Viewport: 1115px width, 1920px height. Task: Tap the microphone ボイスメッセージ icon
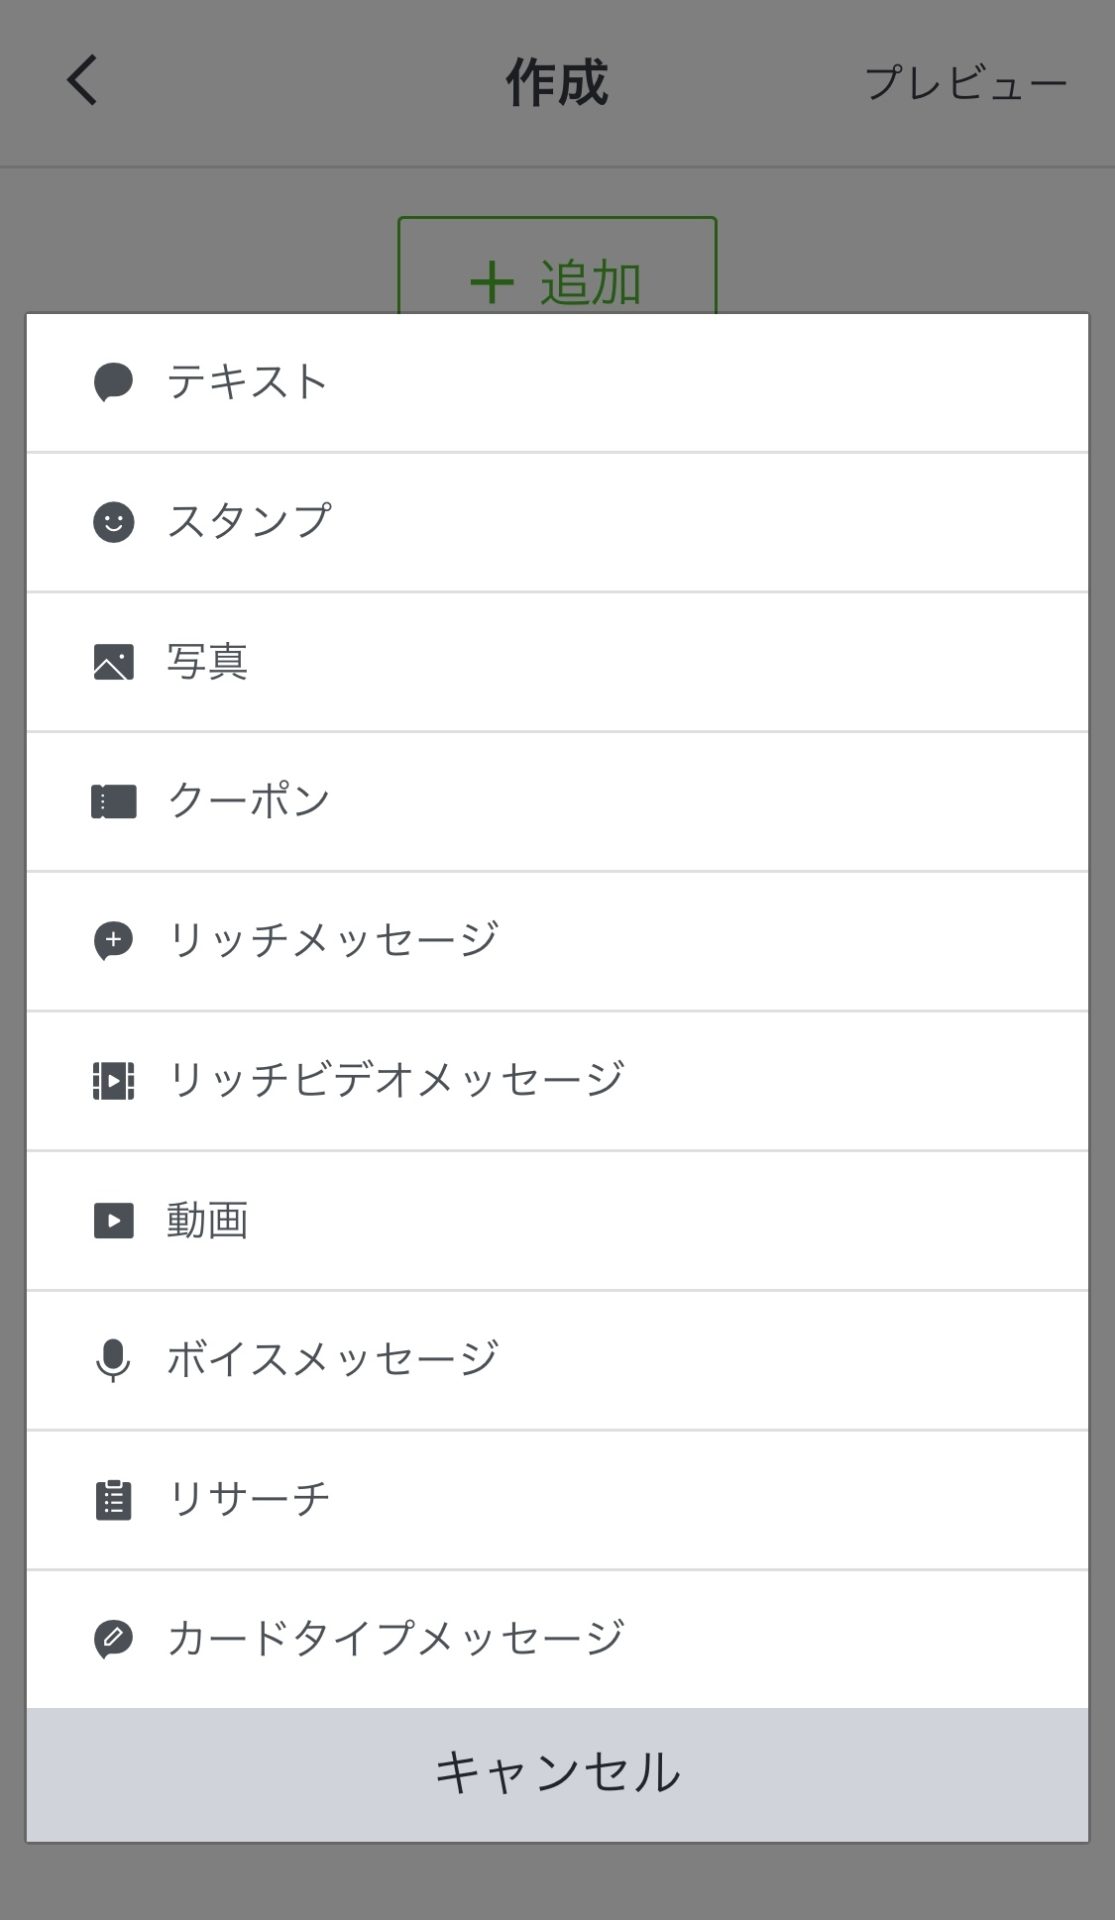[x=113, y=1360]
